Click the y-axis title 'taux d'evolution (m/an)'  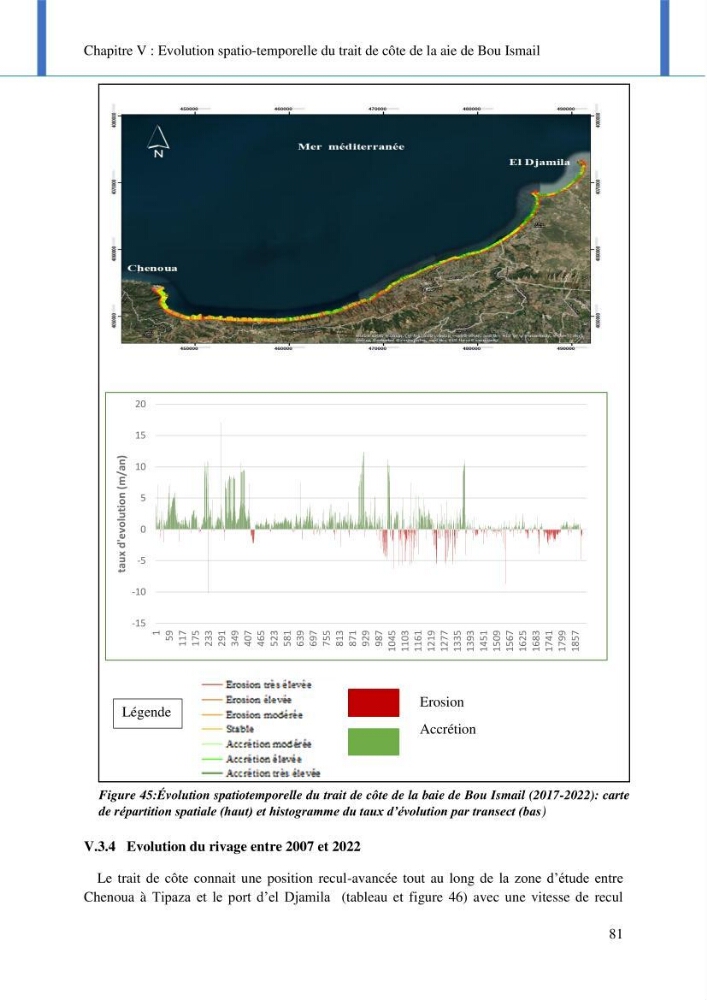[122, 513]
